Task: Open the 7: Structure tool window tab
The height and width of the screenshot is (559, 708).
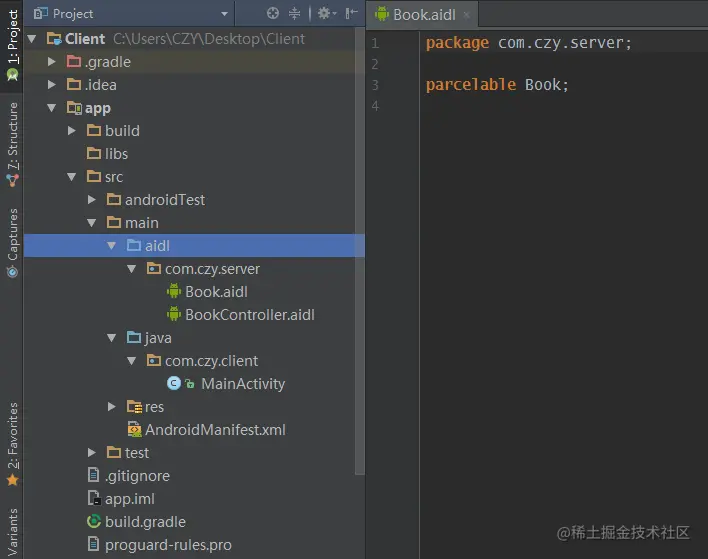Action: pos(12,144)
